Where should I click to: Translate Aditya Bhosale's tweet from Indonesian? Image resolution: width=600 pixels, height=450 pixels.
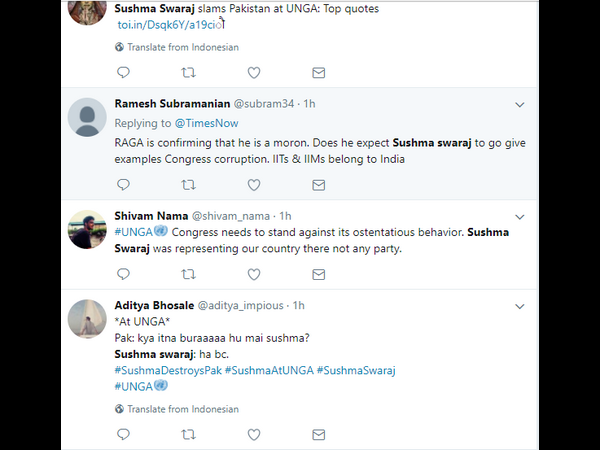tap(183, 409)
